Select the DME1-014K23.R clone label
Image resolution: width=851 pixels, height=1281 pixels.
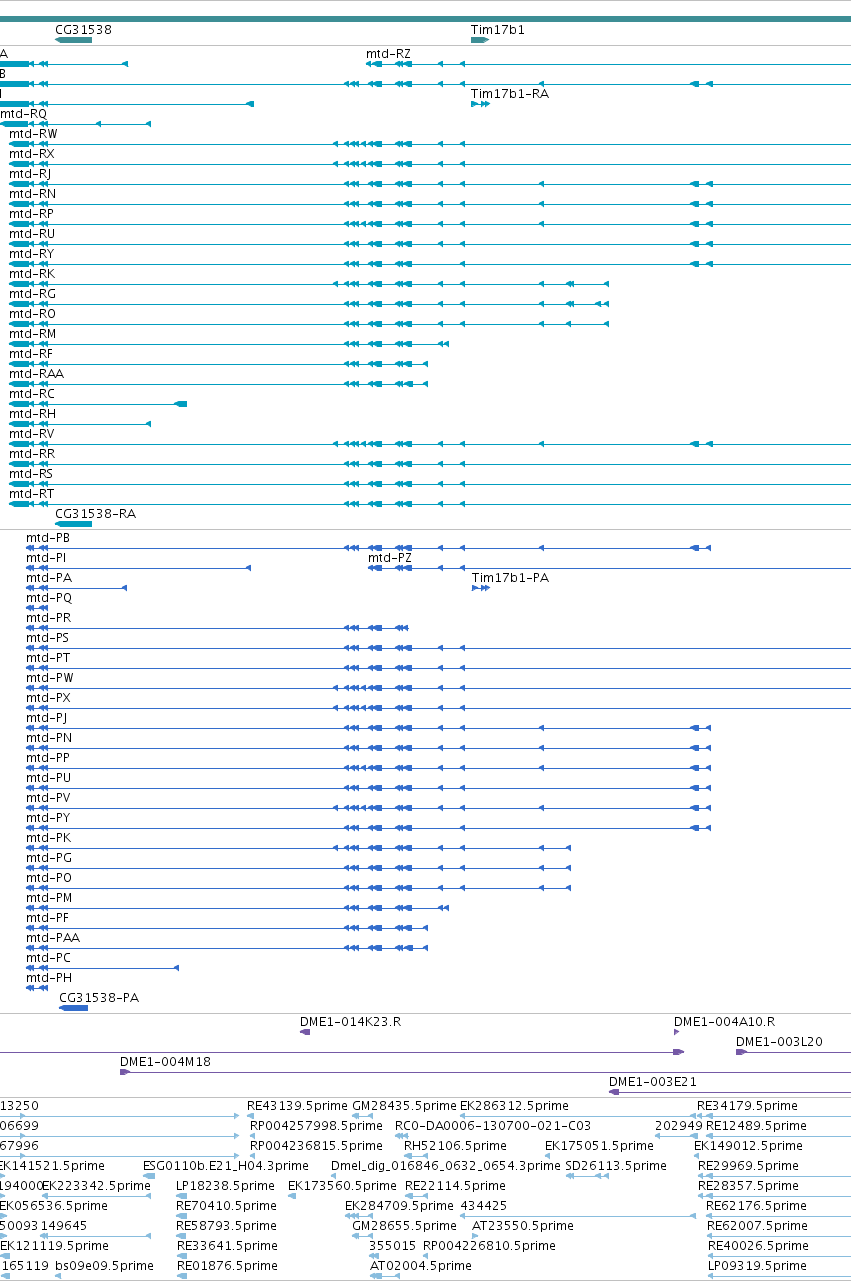[351, 1022]
